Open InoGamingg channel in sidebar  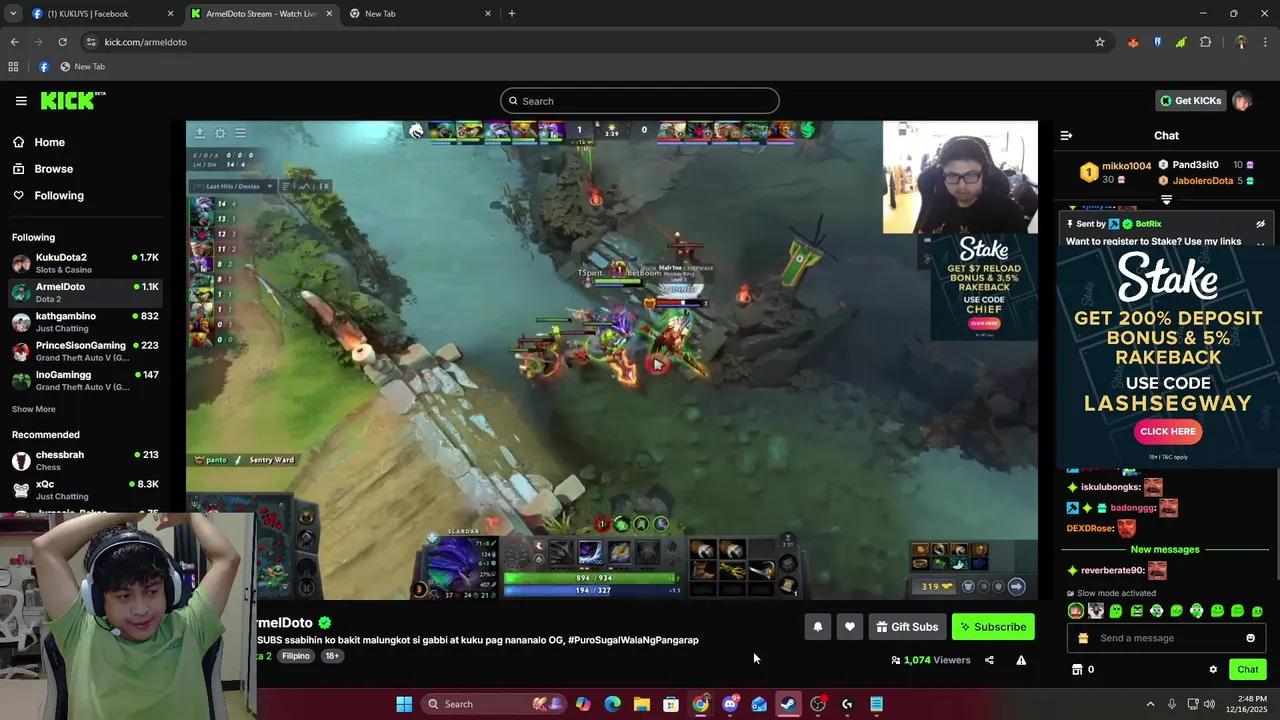[85, 380]
